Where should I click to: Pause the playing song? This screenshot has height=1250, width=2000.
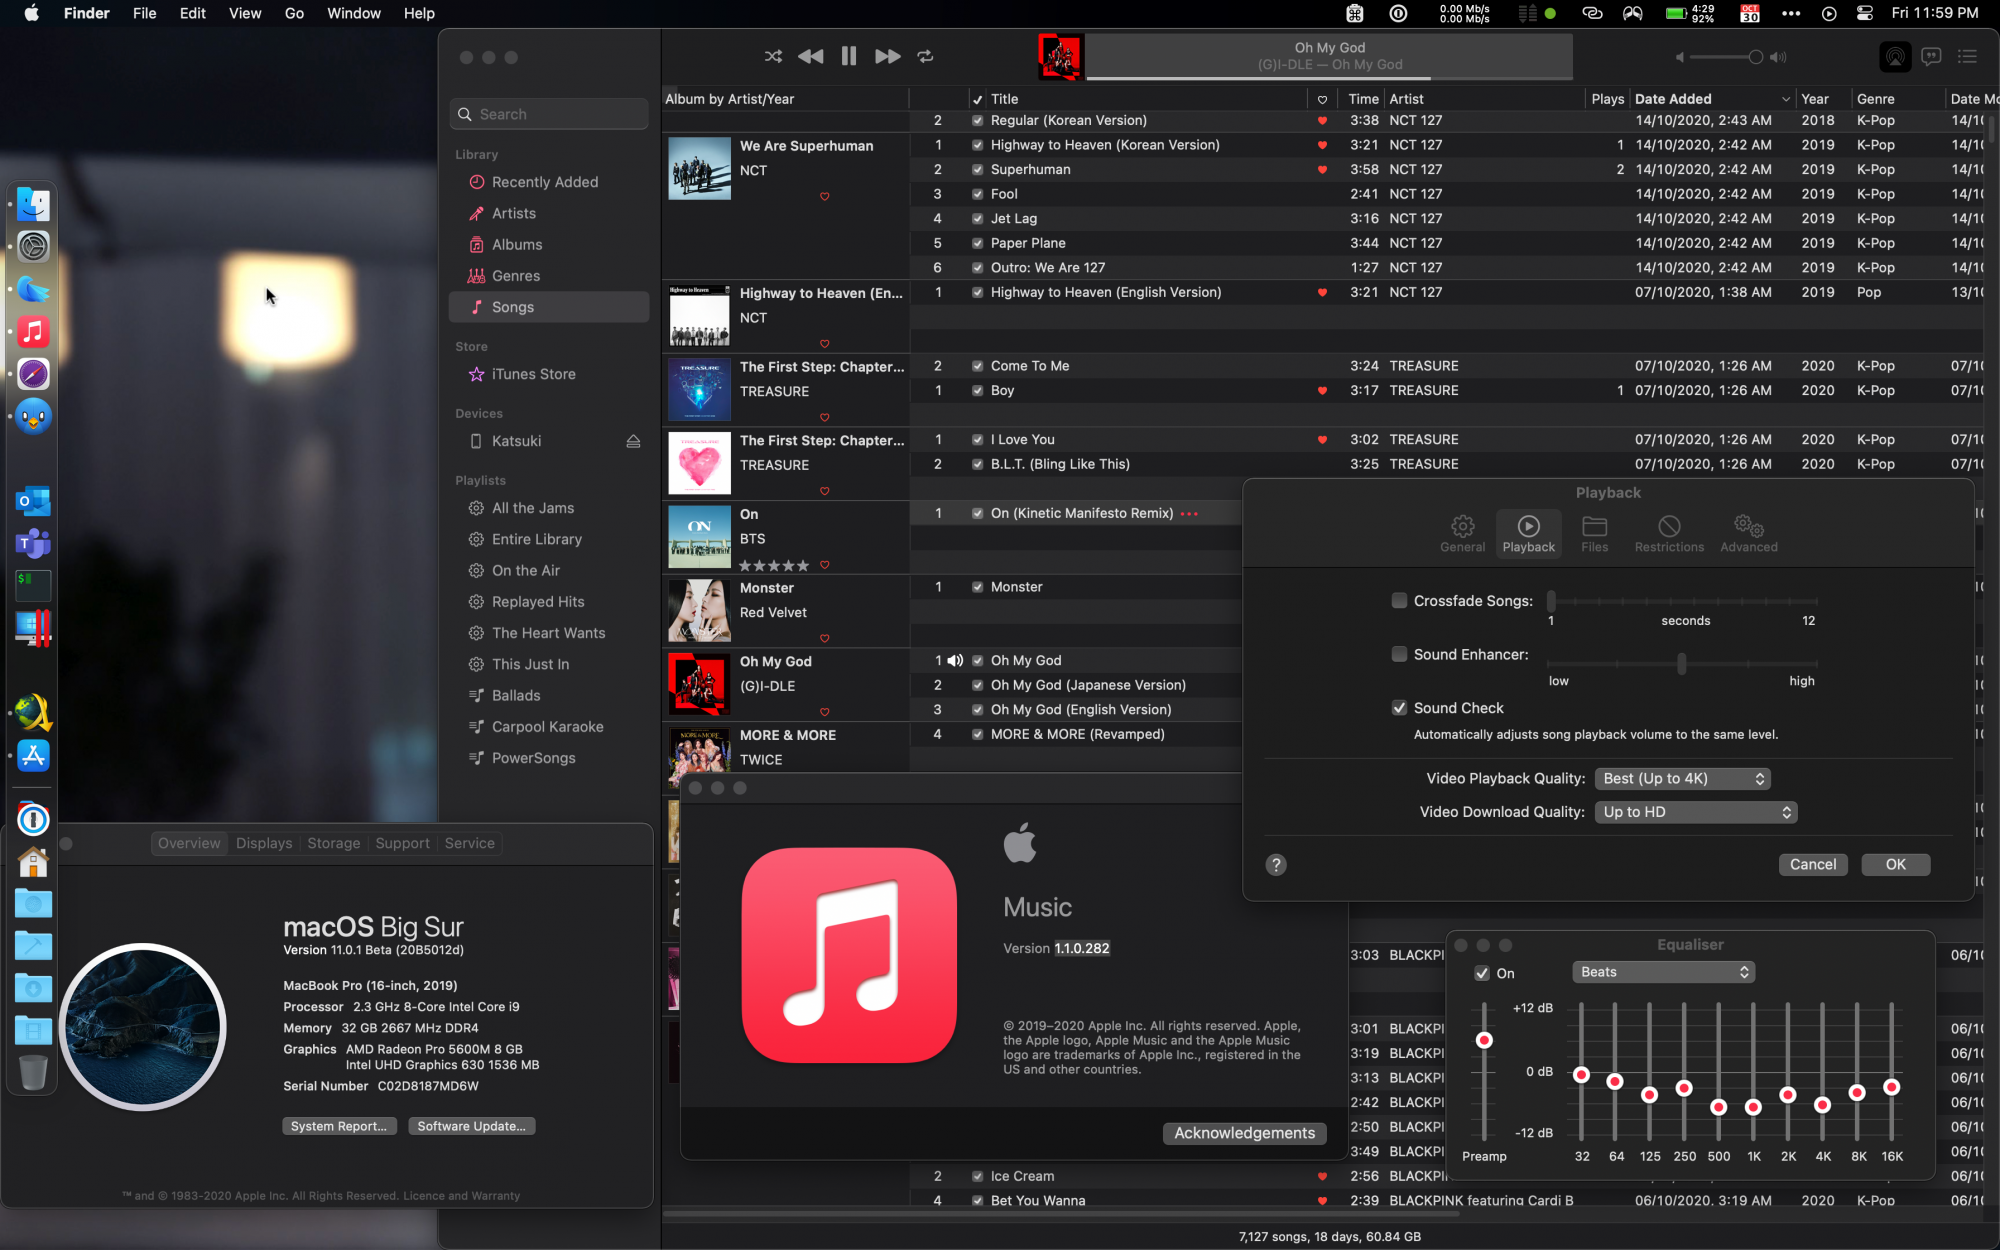[x=848, y=57]
